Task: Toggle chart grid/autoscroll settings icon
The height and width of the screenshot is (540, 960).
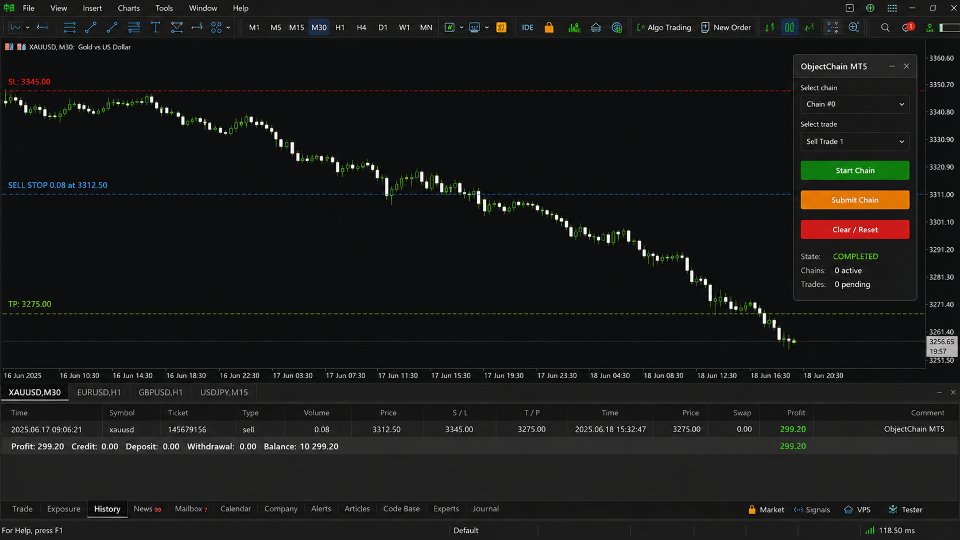Action: (833, 27)
